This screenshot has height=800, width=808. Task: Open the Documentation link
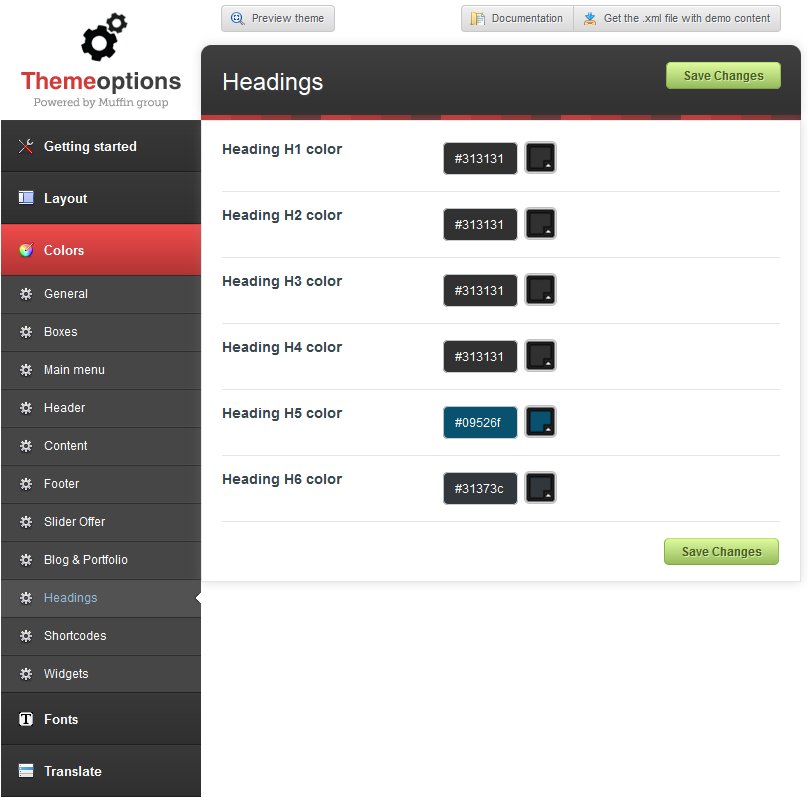(517, 19)
